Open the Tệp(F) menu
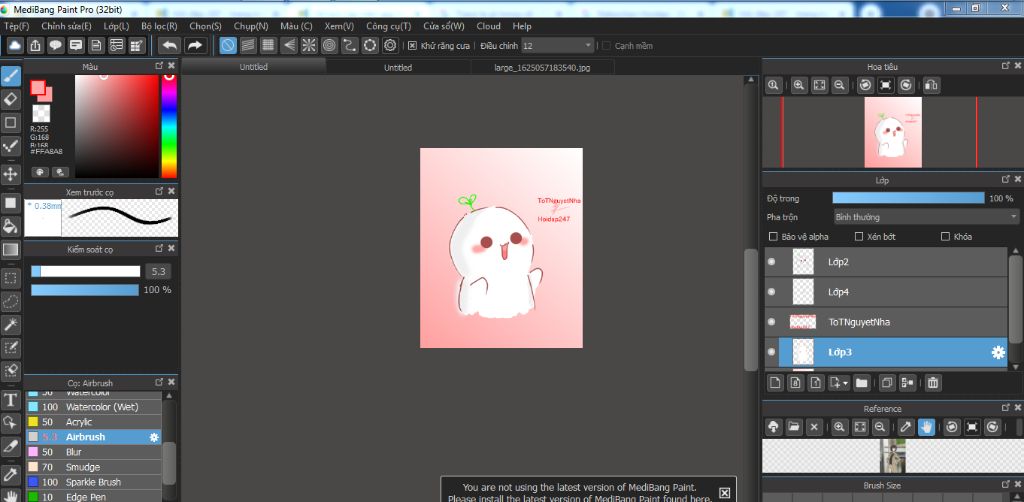This screenshot has height=502, width=1024. click(16, 26)
